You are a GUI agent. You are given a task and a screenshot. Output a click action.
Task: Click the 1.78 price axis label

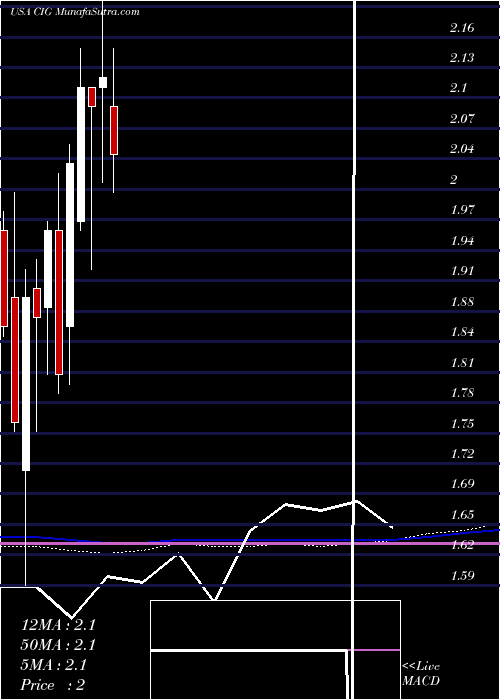[x=462, y=393]
